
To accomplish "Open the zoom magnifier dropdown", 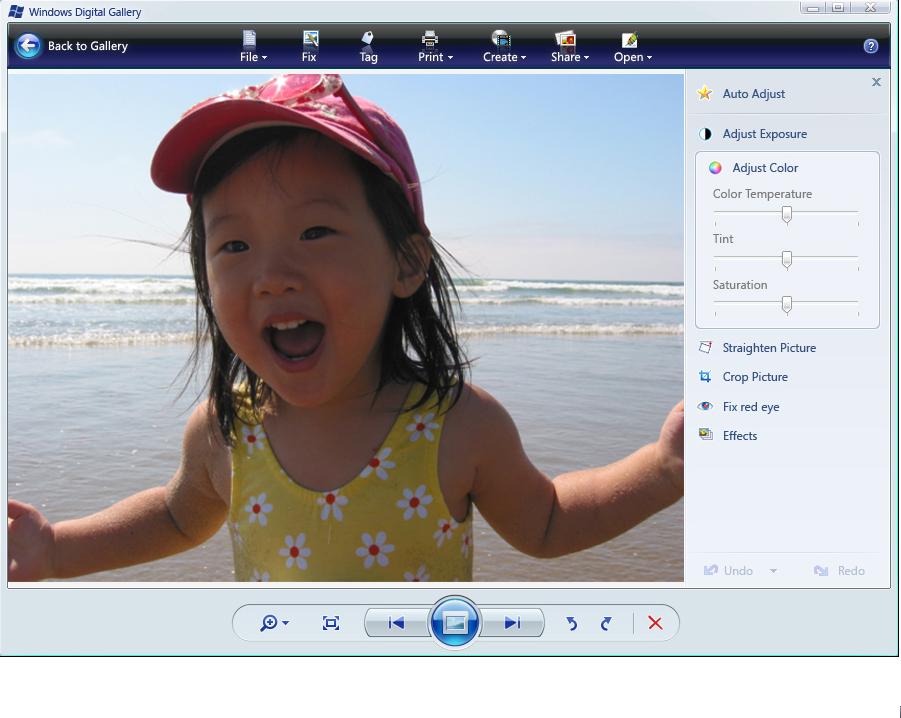I will coord(273,623).
